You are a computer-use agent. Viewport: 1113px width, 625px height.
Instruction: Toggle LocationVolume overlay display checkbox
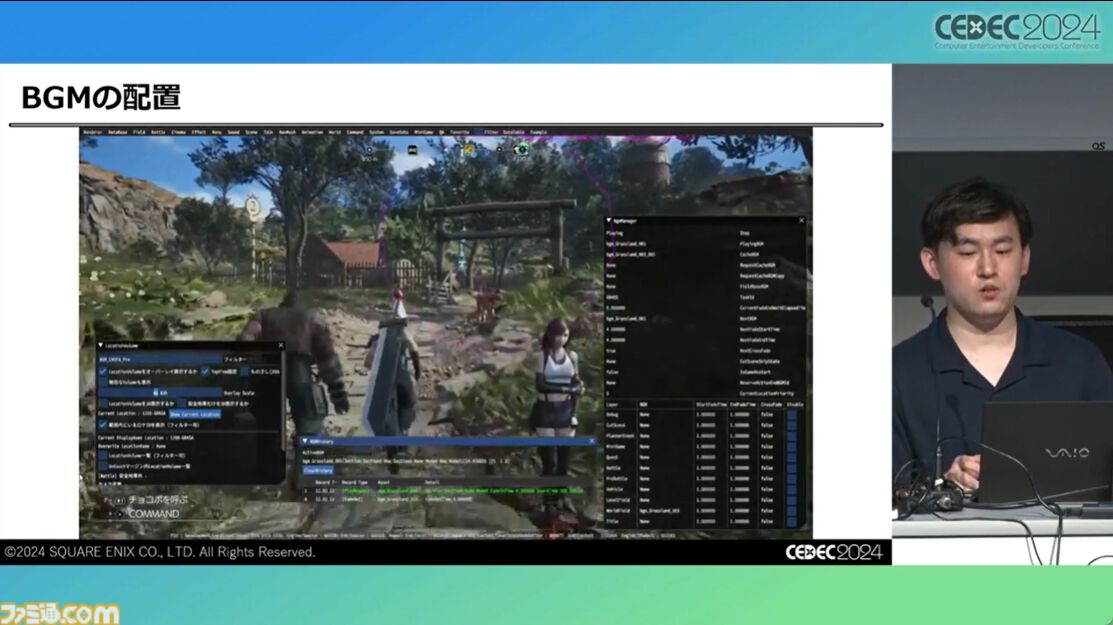tap(102, 372)
